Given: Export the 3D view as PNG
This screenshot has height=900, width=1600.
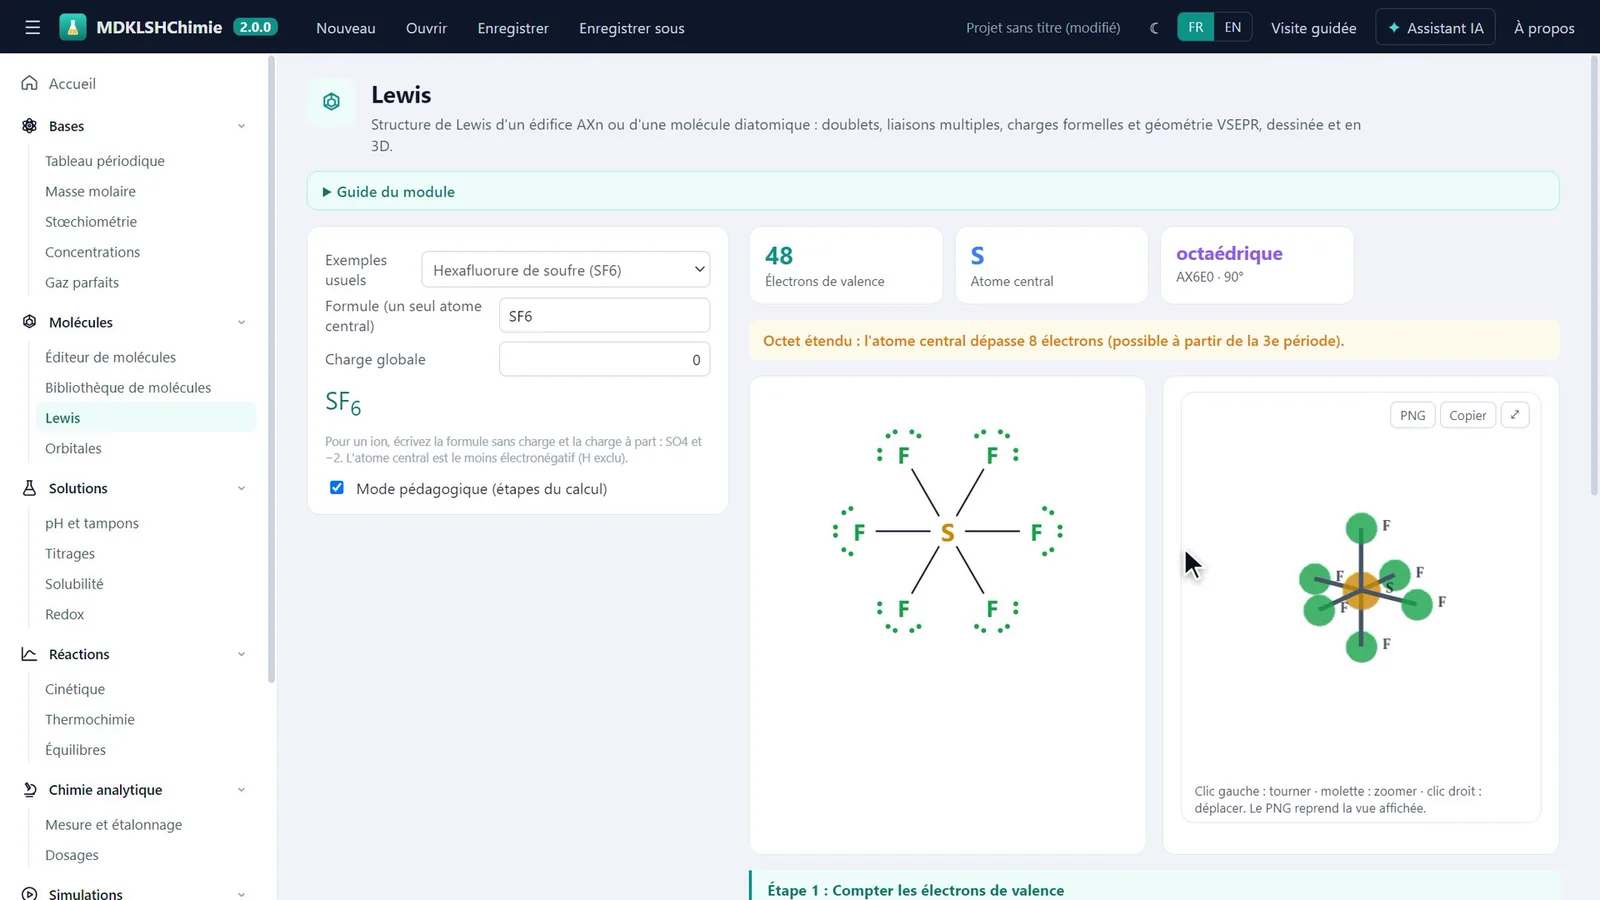Looking at the screenshot, I should (x=1413, y=415).
